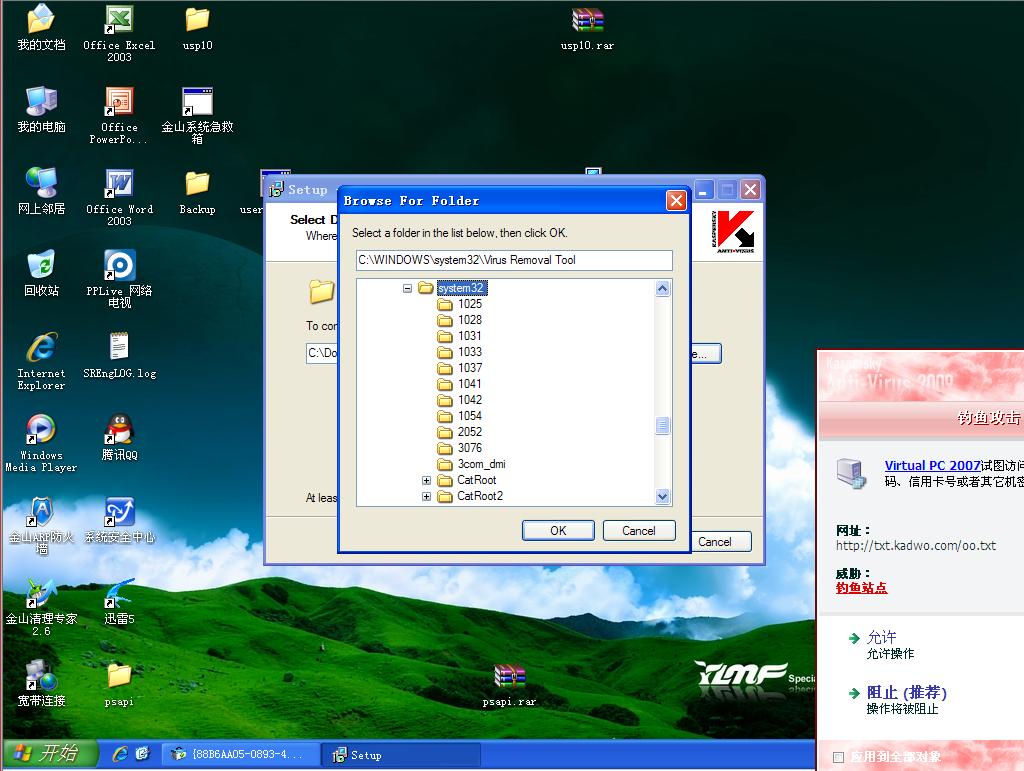Open the 回收站 Recycle Bin icon
This screenshot has height=771, width=1024.
tap(41, 267)
